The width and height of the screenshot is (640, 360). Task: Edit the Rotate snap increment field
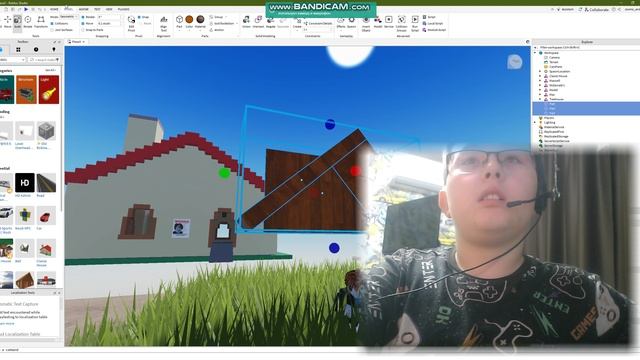[x=109, y=17]
